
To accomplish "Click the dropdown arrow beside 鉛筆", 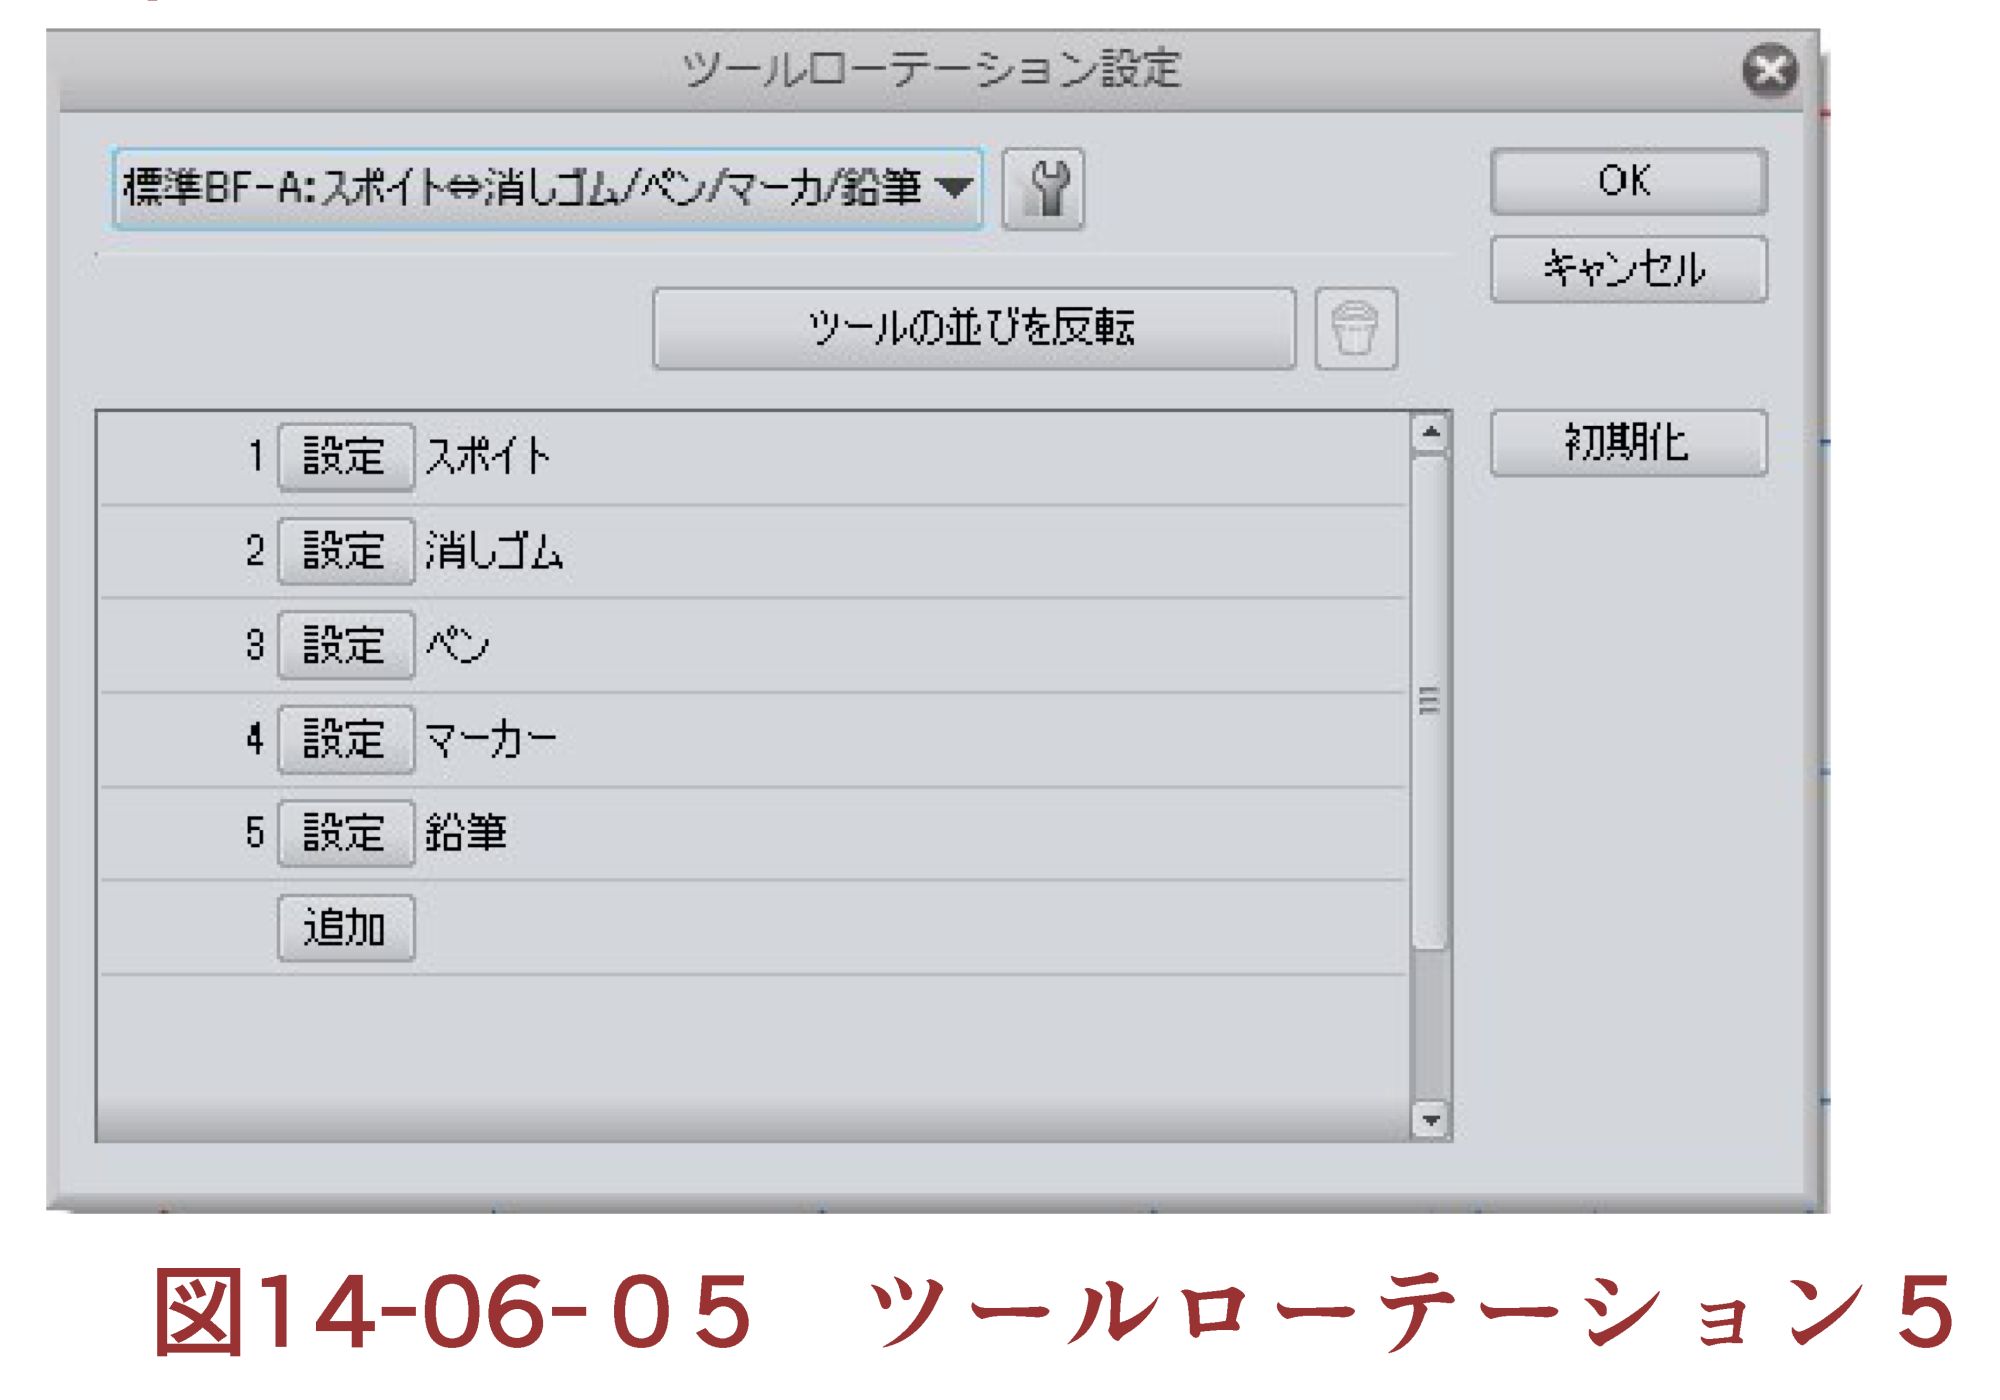I will 955,187.
